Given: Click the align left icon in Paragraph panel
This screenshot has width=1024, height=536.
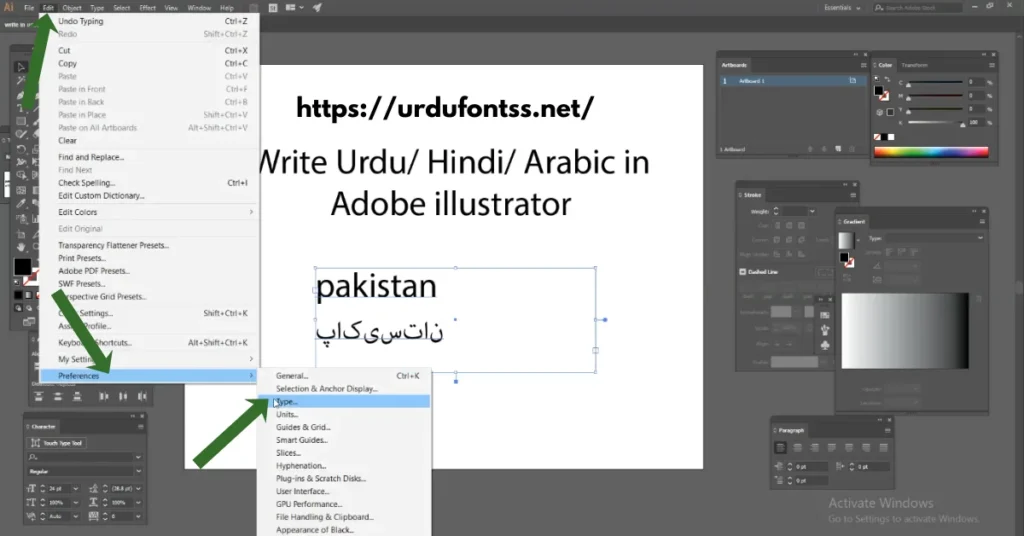Looking at the screenshot, I should pyautogui.click(x=780, y=448).
